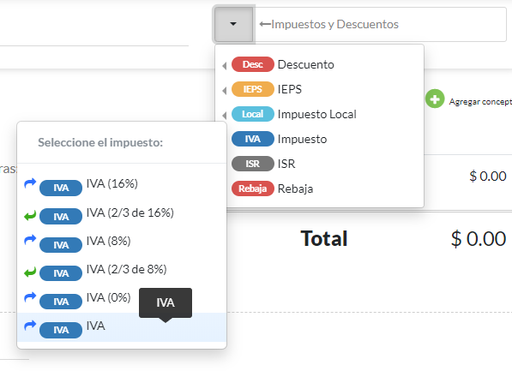This screenshot has height=371, width=512.
Task: Click the light blue Local badge
Action: tap(253, 114)
